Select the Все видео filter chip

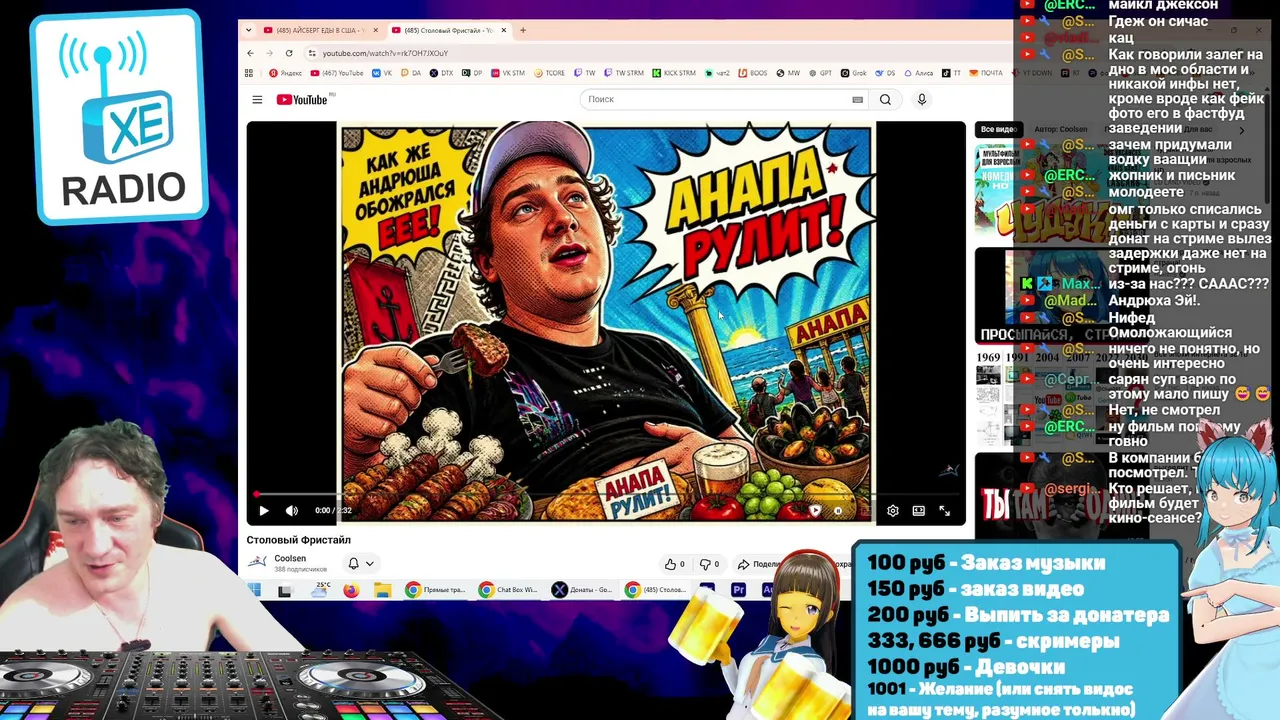(x=998, y=129)
